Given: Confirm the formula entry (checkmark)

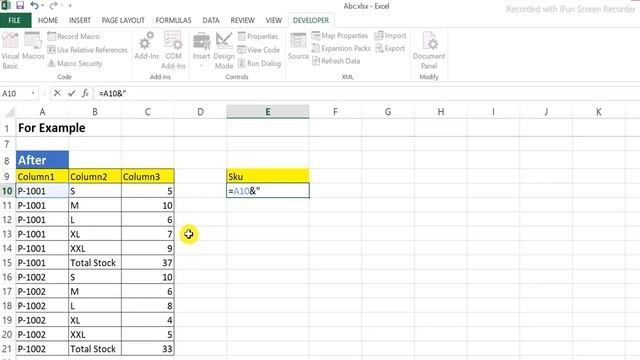Looking at the screenshot, I should pos(71,93).
